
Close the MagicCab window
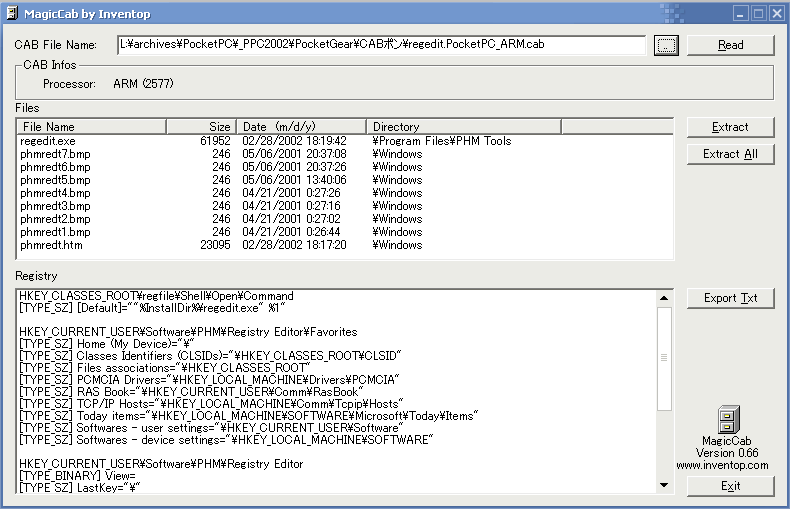(x=777, y=14)
